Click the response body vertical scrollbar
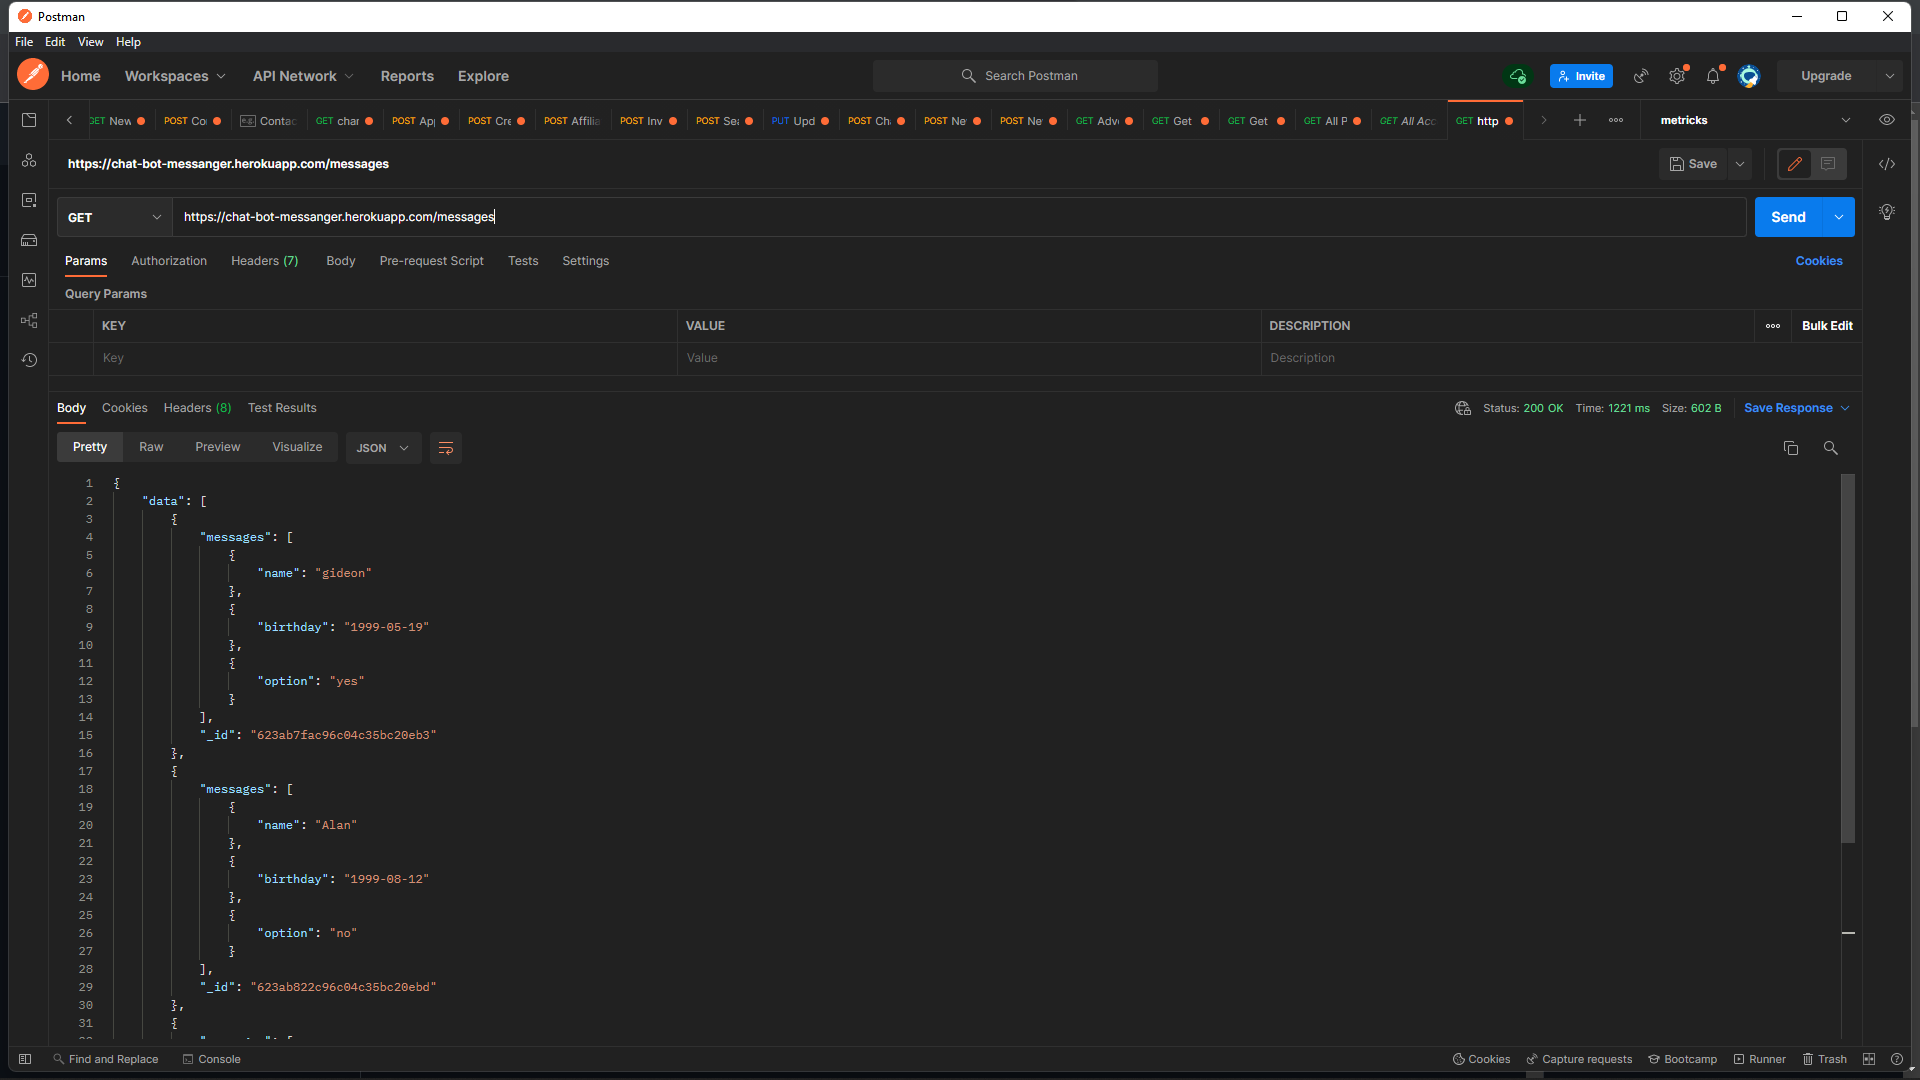1920x1080 pixels. pos(1848,658)
